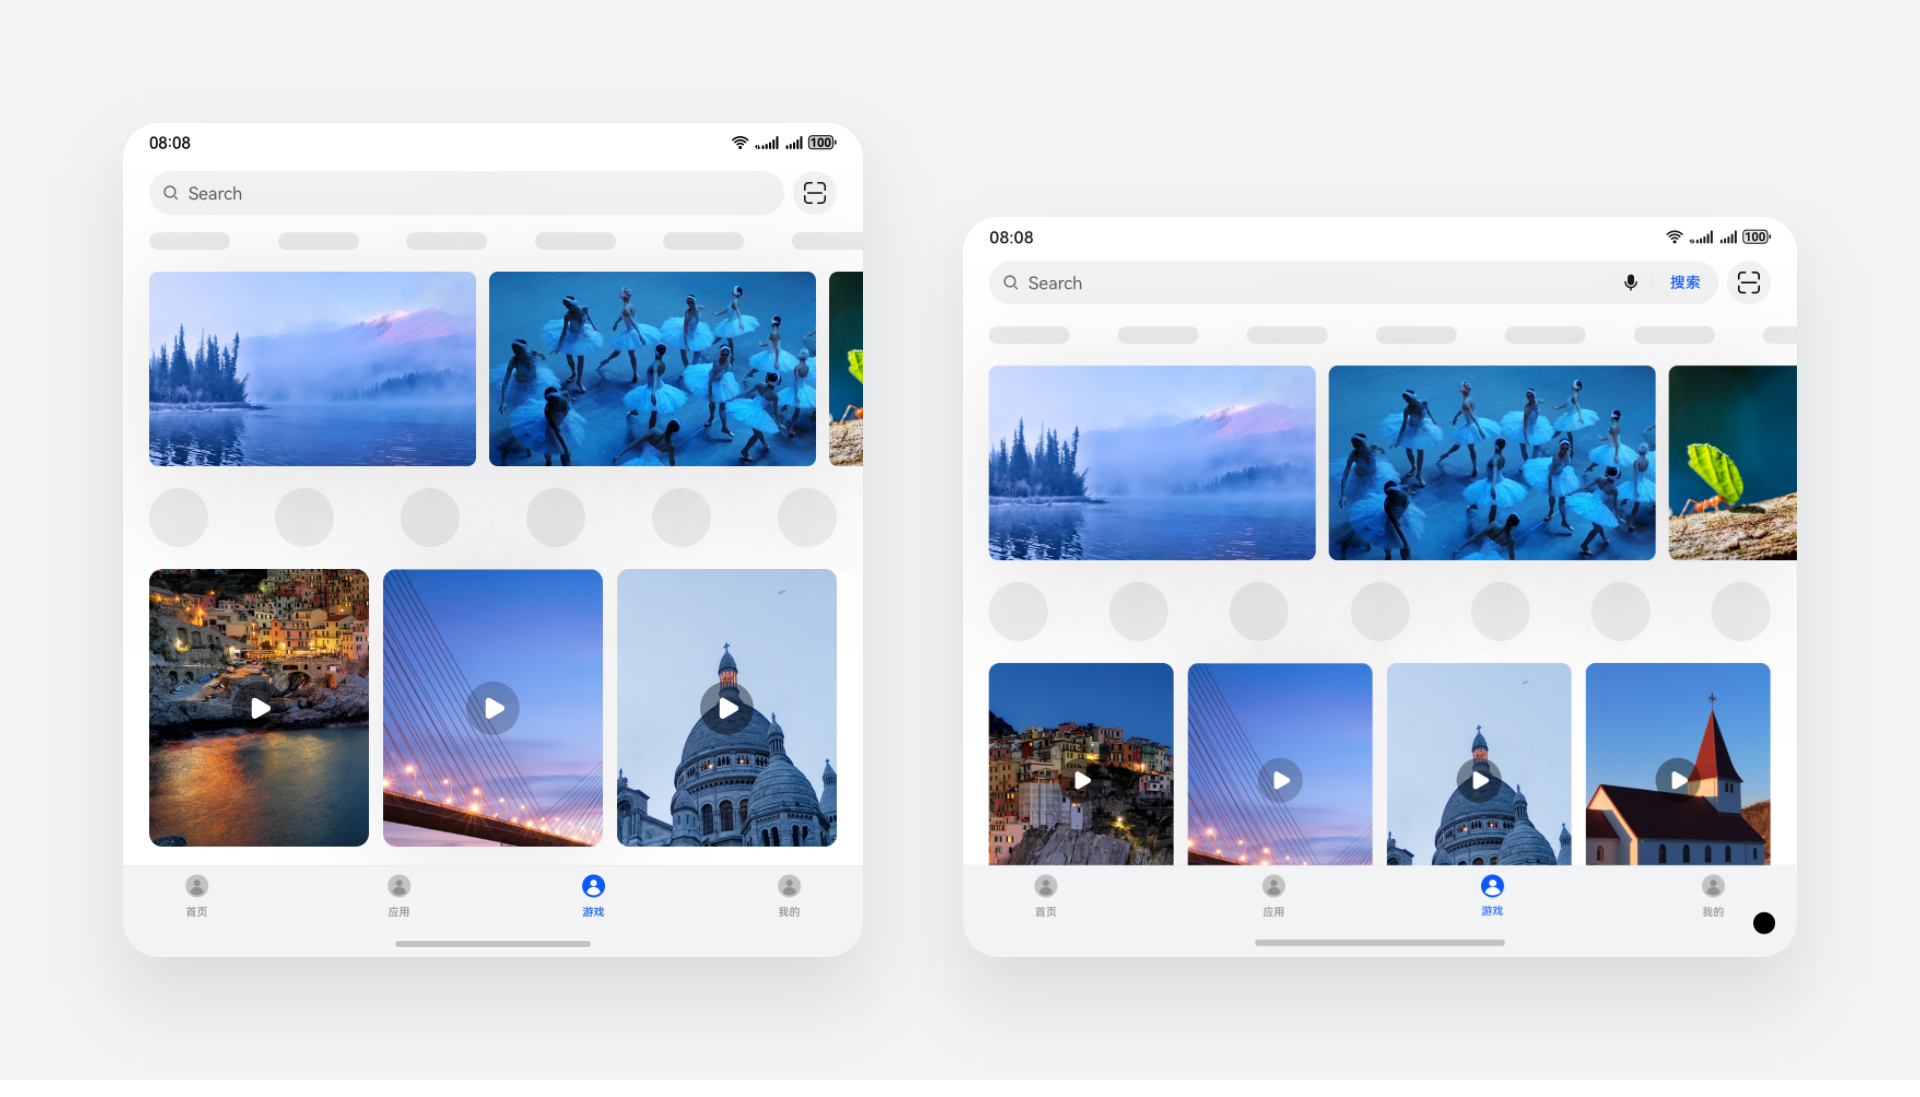This screenshot has height=1097, width=1920.
Task: Play the bridge video on left device
Action: (493, 708)
